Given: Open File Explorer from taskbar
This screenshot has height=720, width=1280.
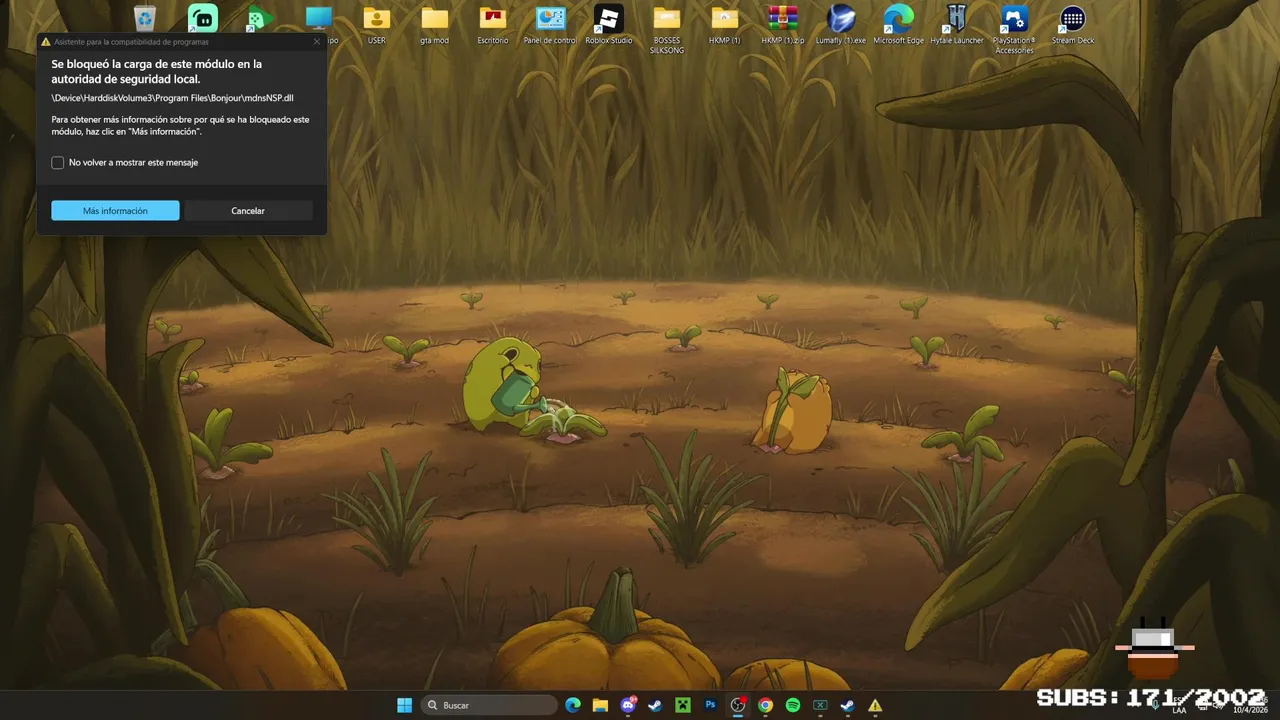Looking at the screenshot, I should click(600, 705).
